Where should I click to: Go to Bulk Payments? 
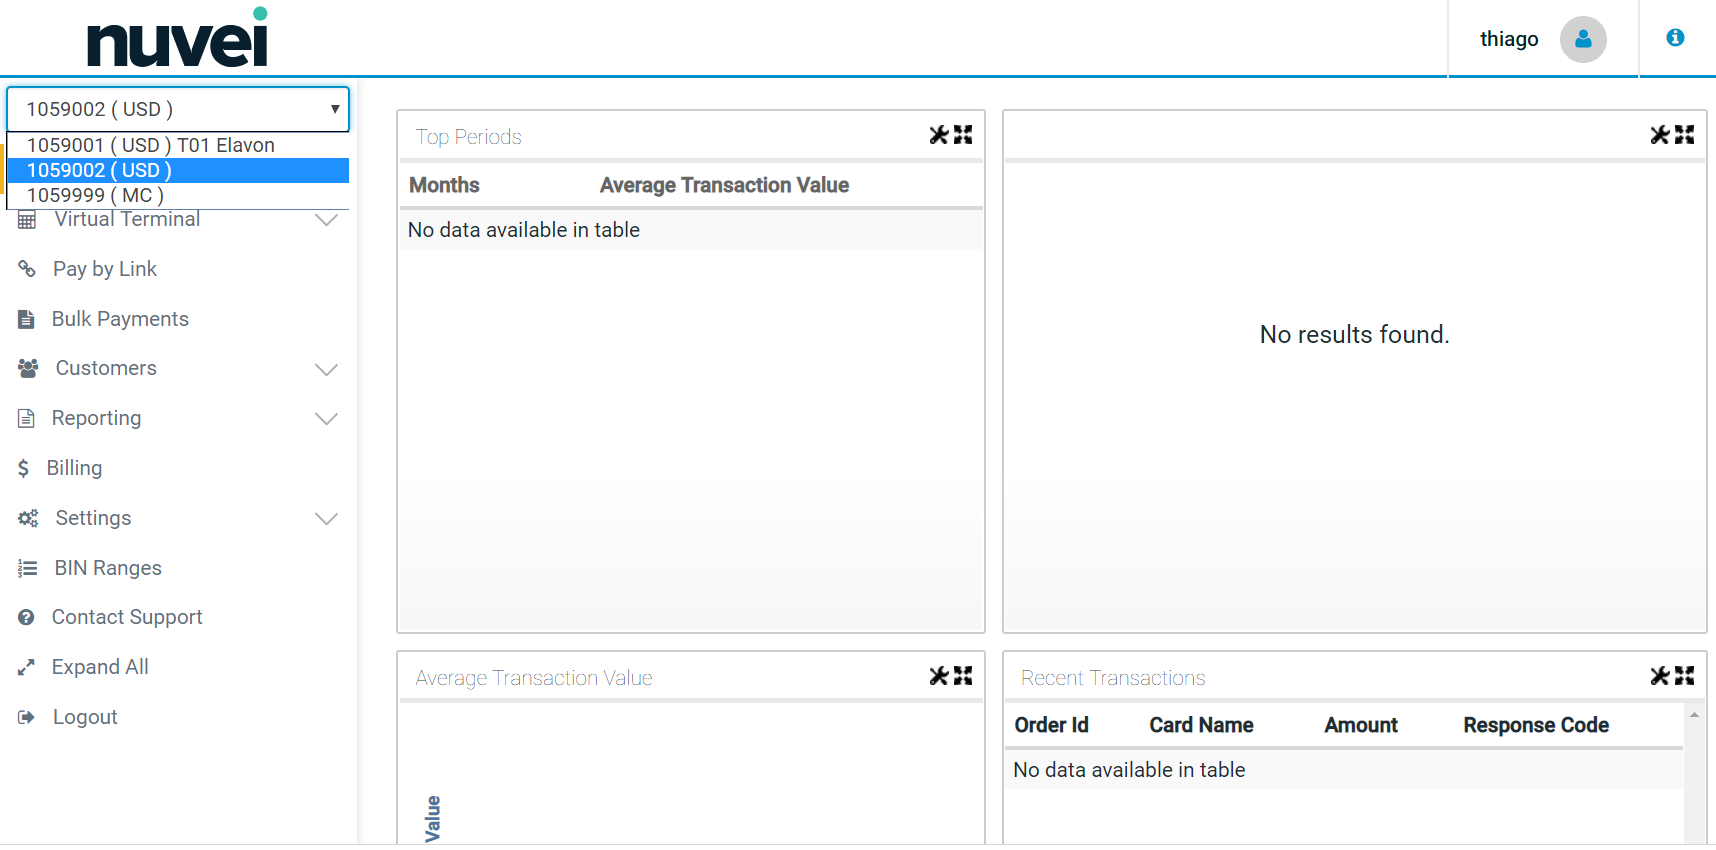pos(120,319)
